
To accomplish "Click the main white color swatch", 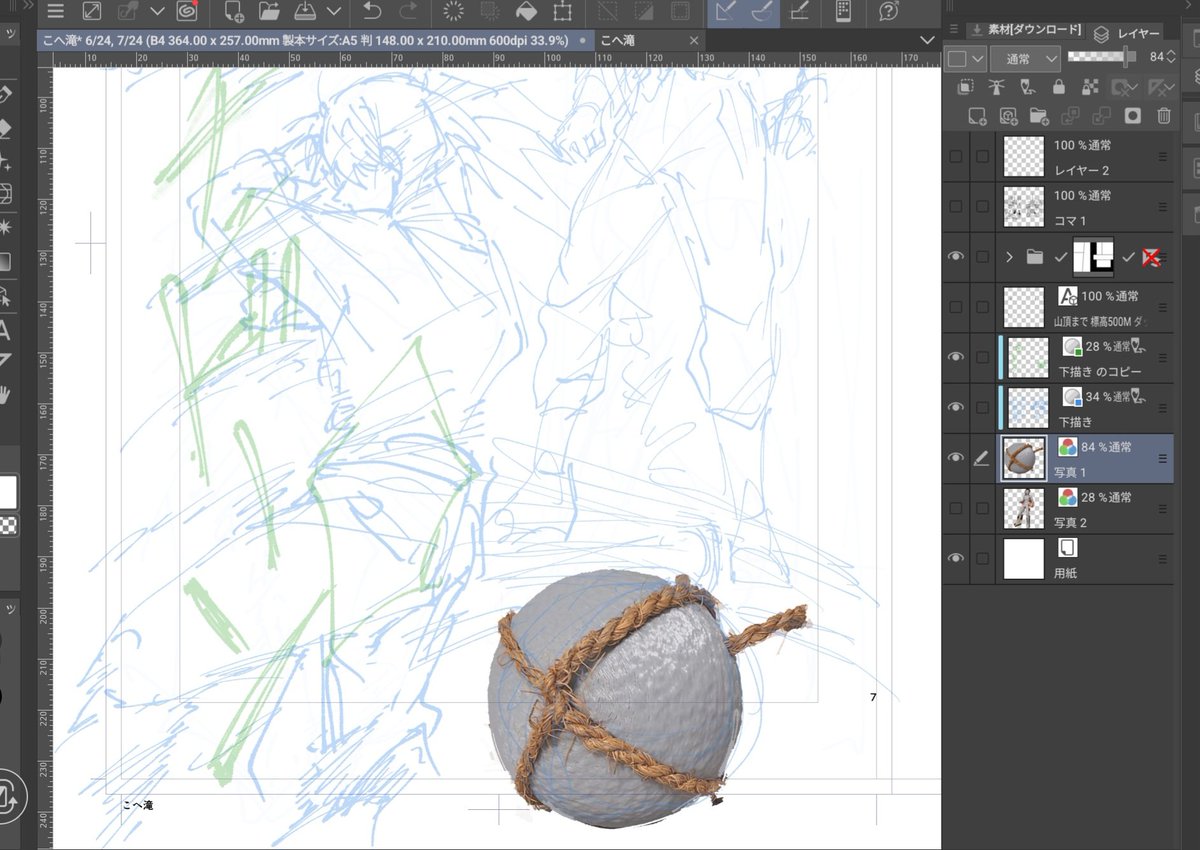I will 8,492.
